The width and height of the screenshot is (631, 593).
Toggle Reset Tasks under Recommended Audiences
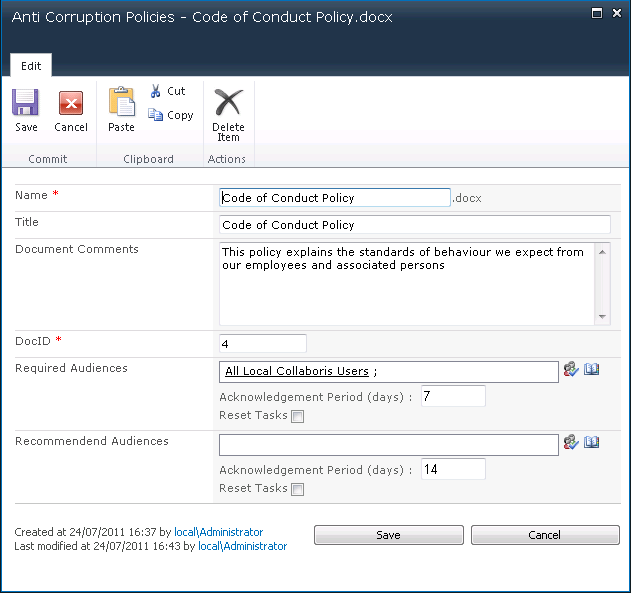[x=297, y=490]
